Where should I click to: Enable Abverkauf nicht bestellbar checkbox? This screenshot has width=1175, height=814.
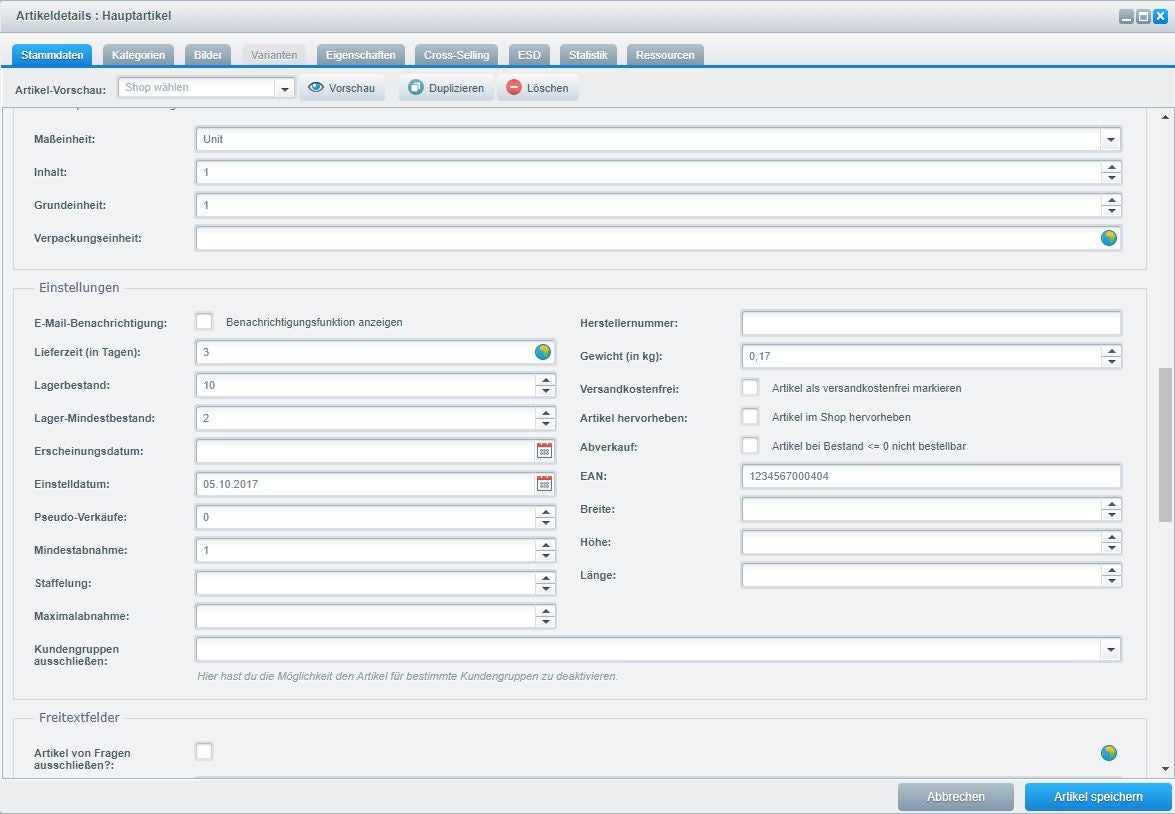click(750, 445)
